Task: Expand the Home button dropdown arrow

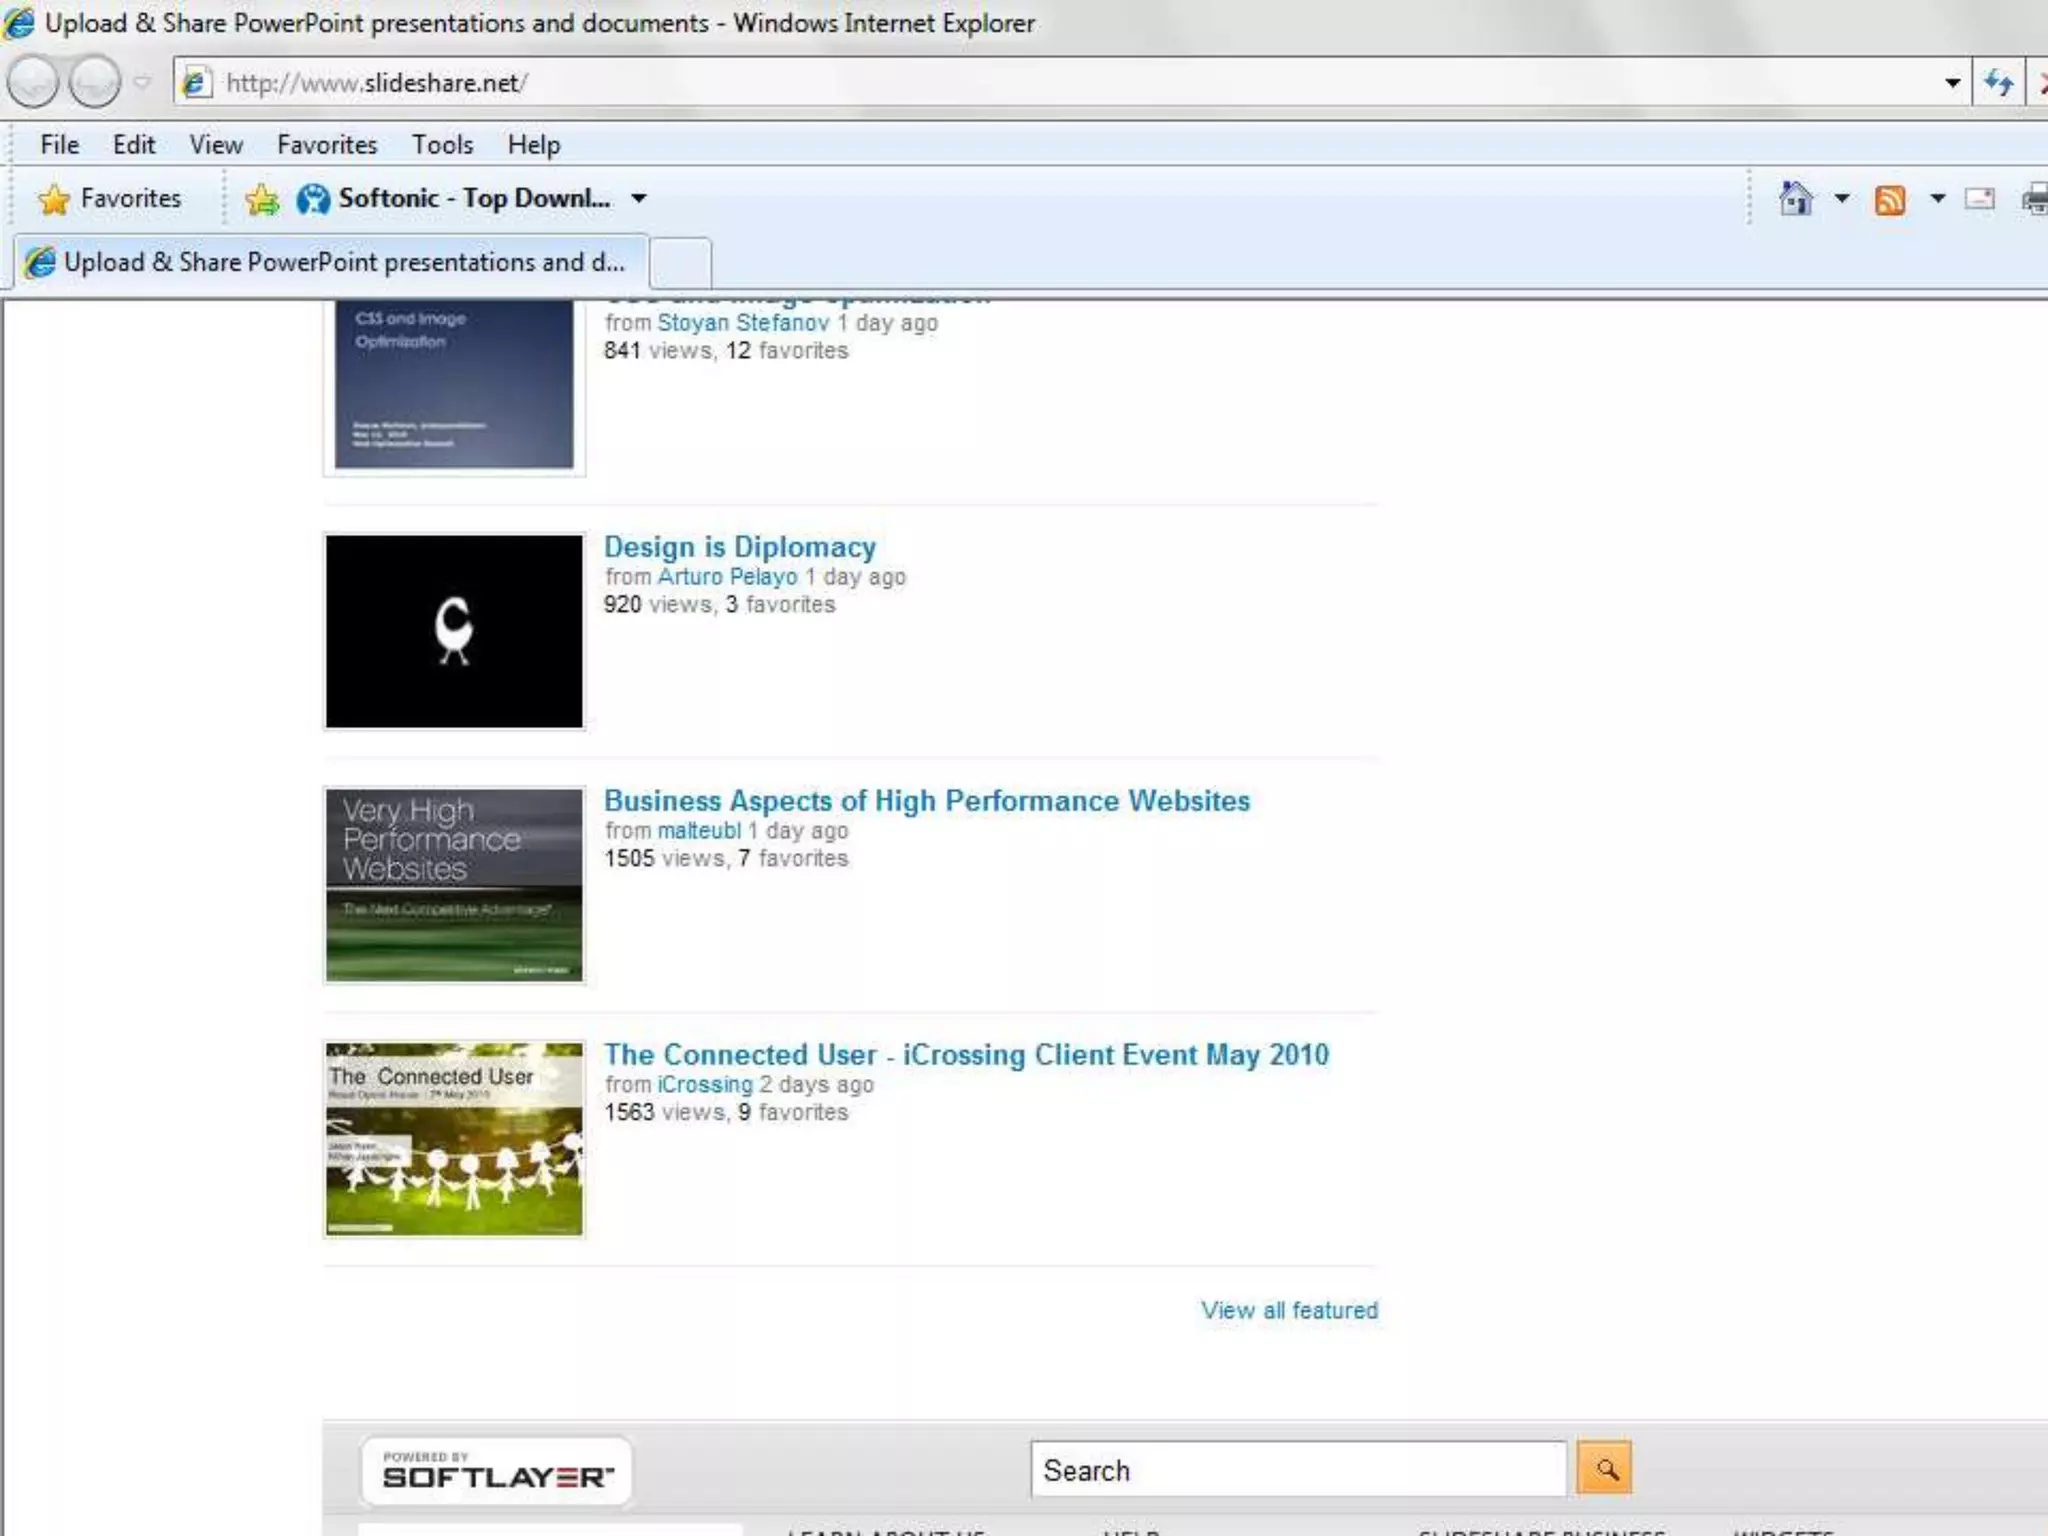Action: [1841, 199]
